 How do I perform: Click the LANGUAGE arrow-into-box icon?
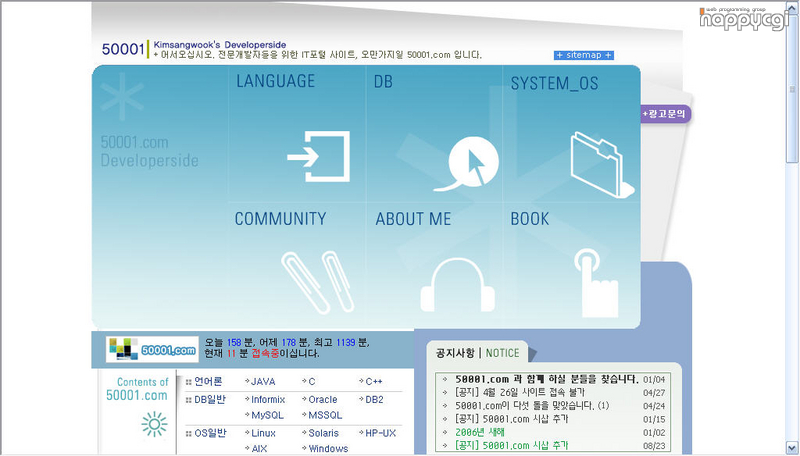pyautogui.click(x=318, y=157)
